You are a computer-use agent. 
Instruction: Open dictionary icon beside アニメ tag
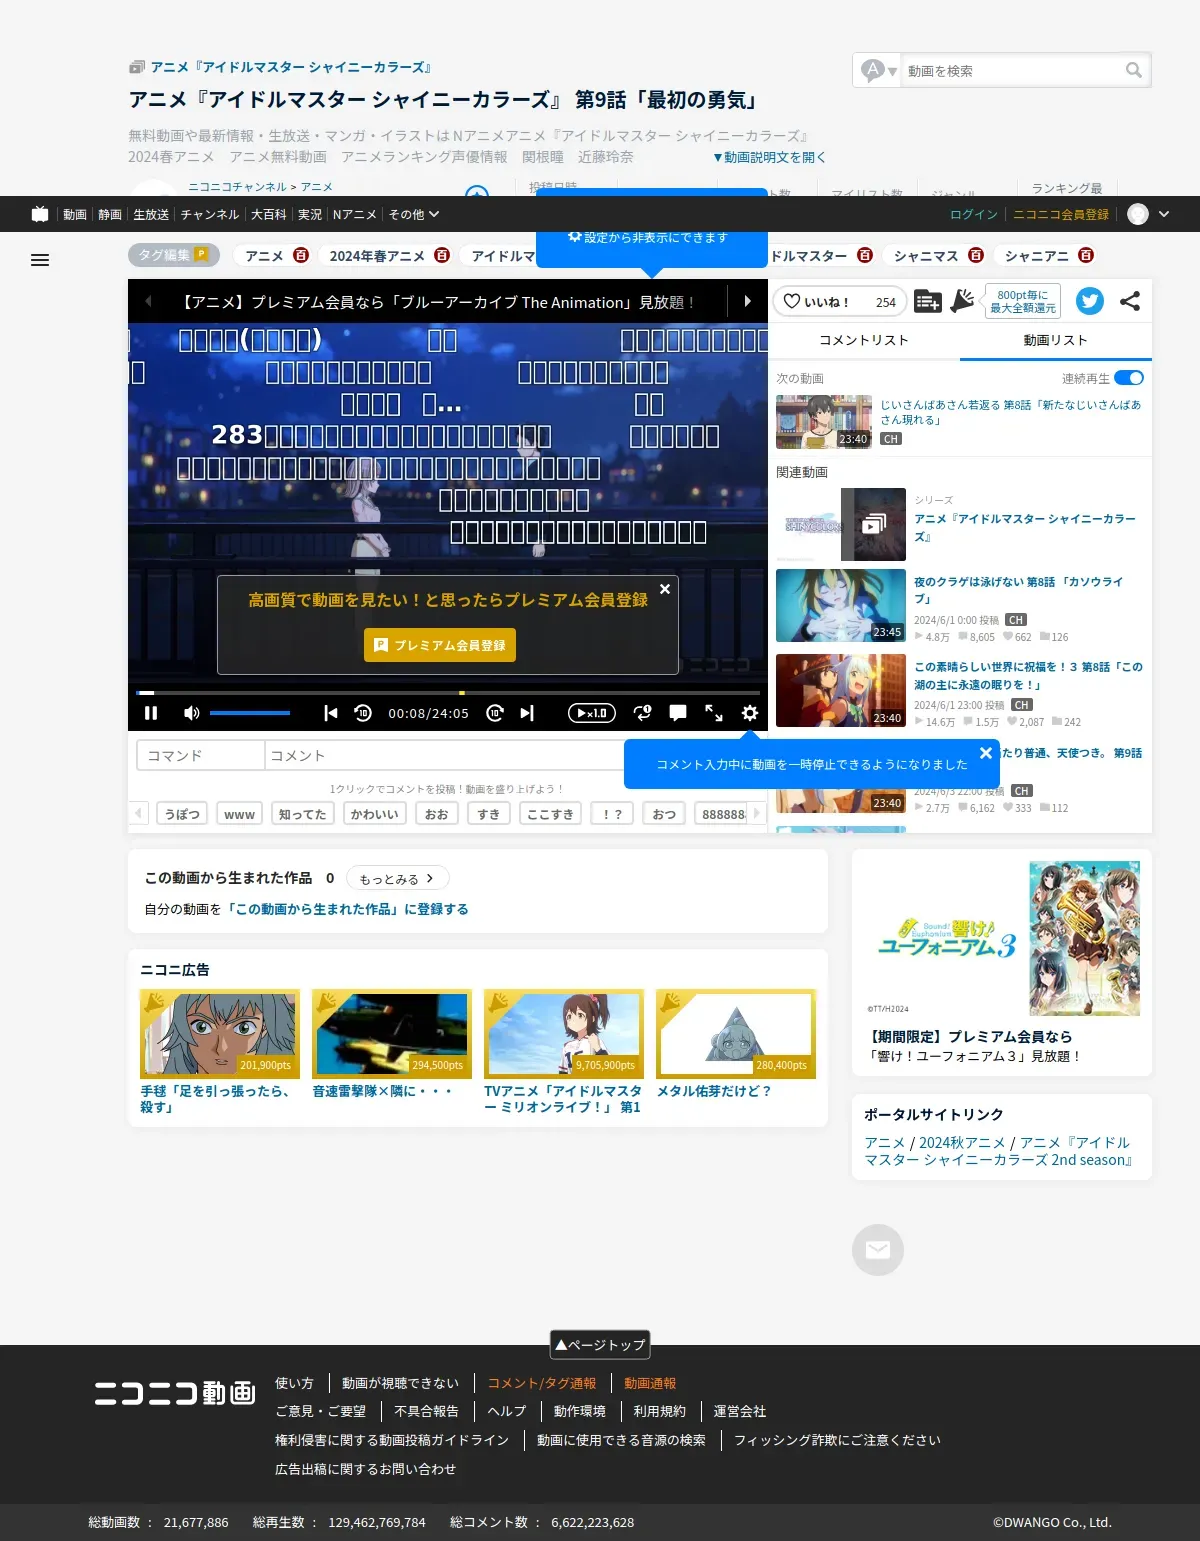(x=301, y=255)
